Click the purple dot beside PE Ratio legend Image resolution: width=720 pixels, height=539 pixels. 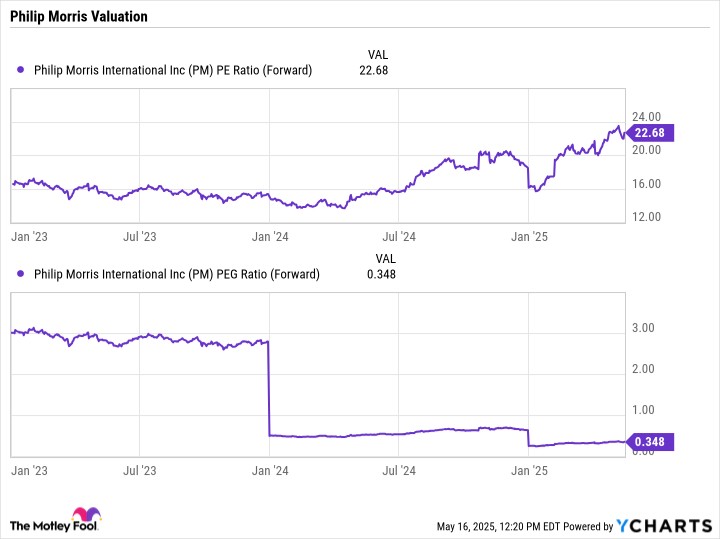[x=20, y=70]
